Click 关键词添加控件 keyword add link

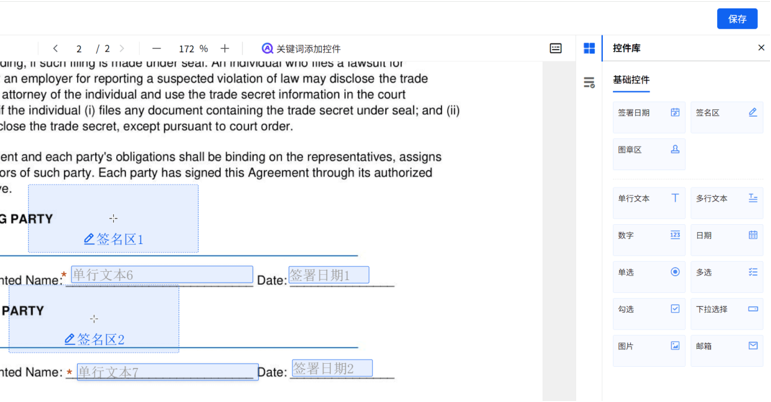point(301,48)
